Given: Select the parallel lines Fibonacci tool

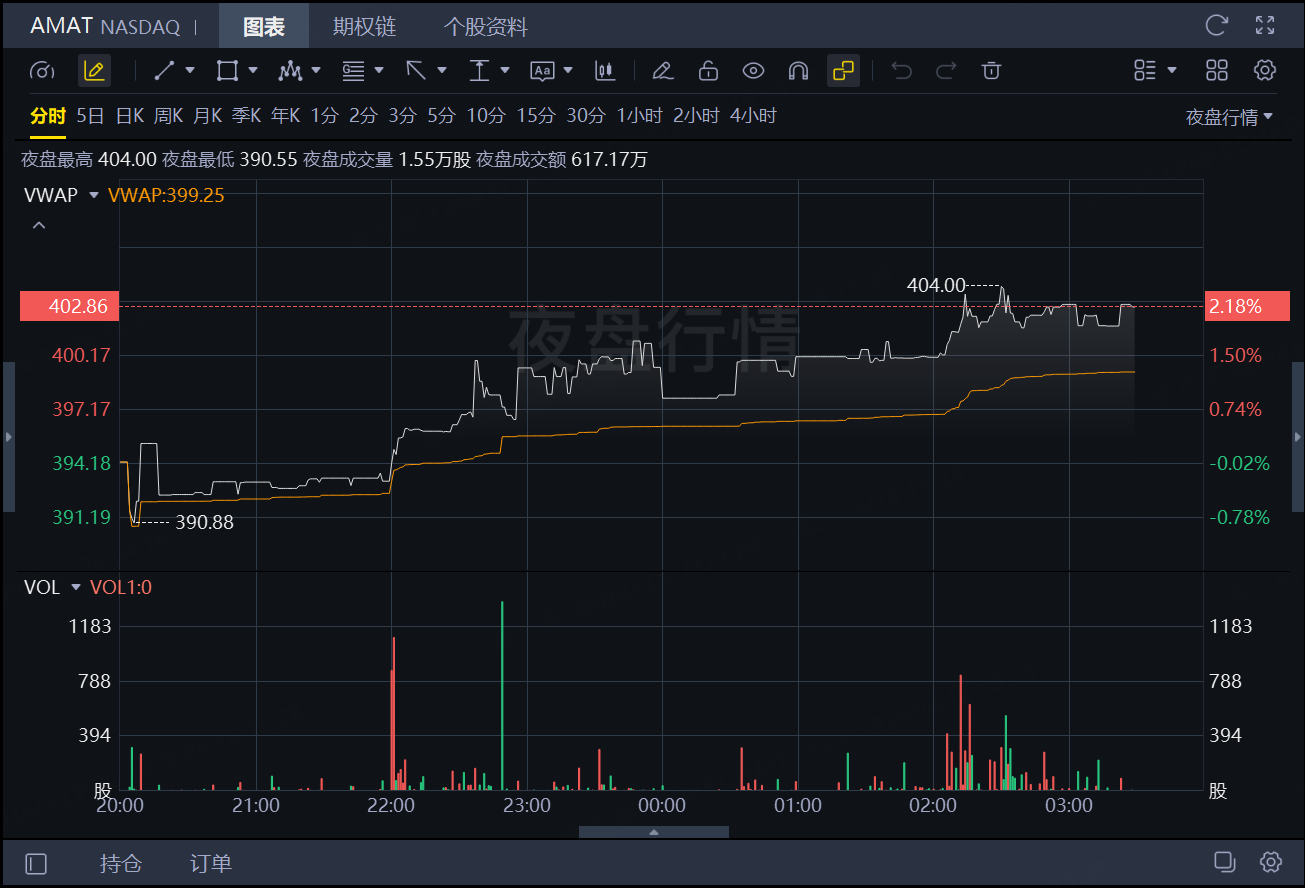Looking at the screenshot, I should (353, 71).
